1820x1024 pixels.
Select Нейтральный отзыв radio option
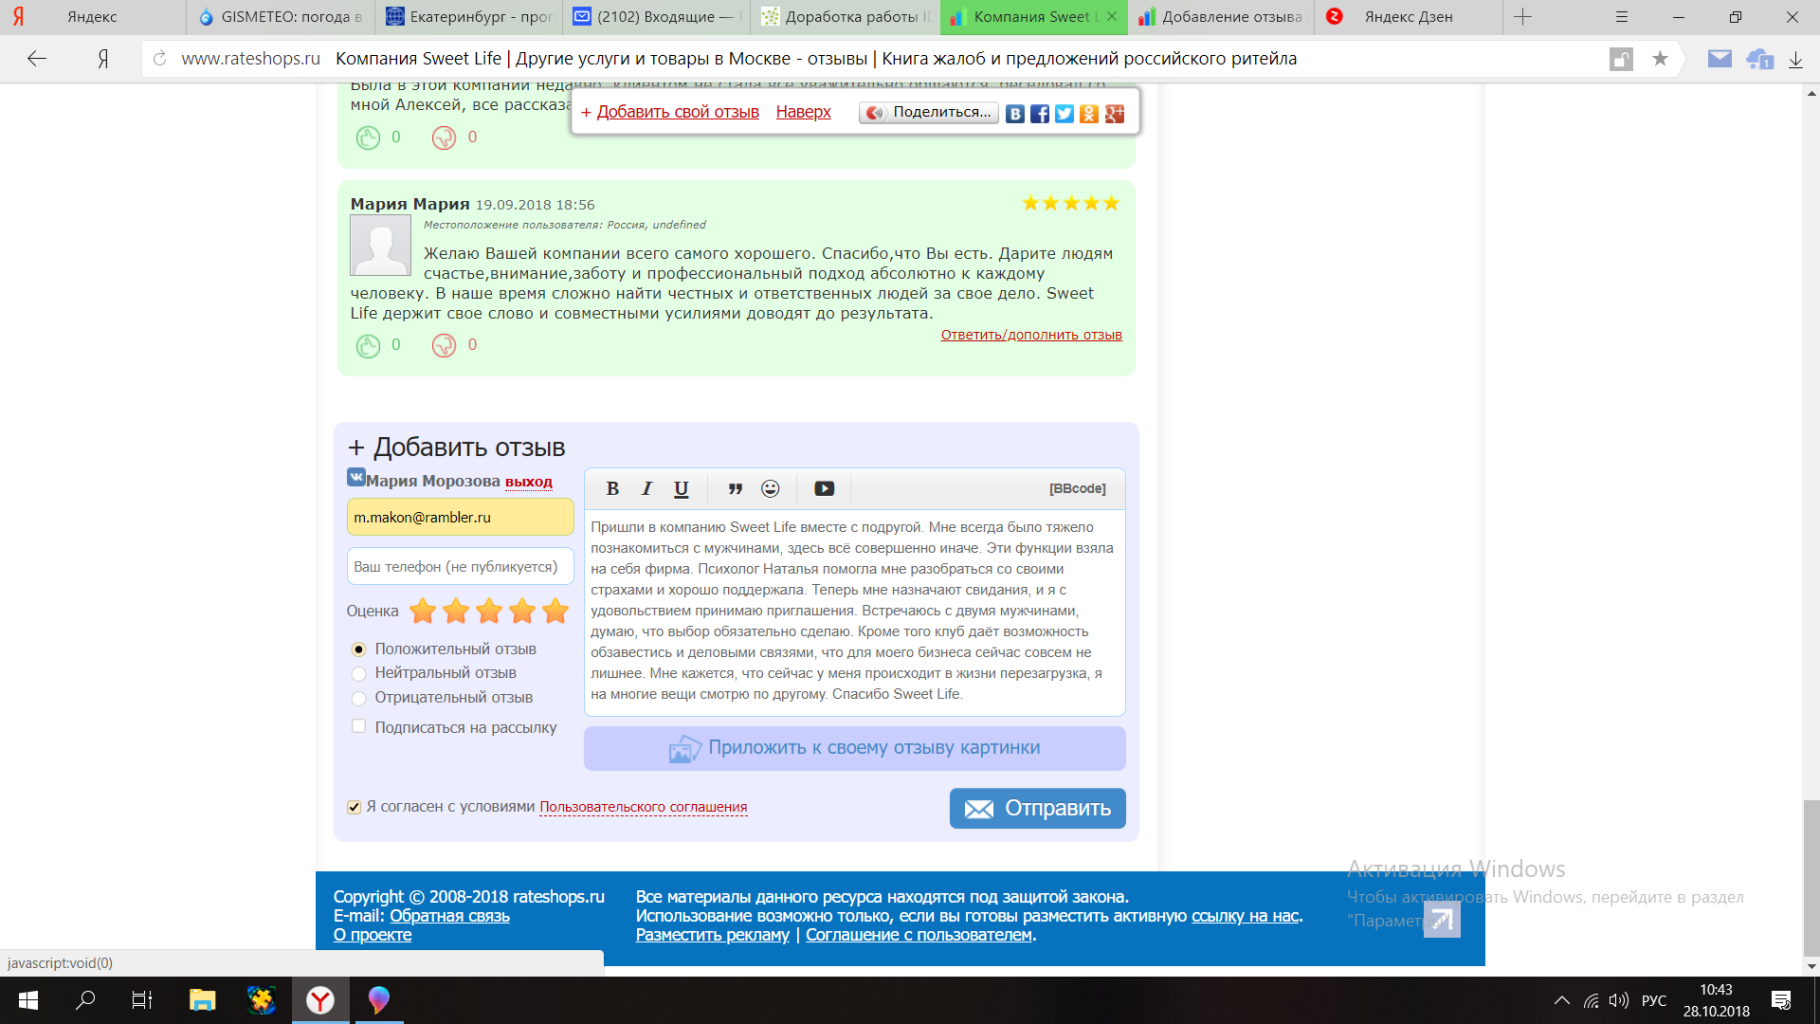coord(359,674)
